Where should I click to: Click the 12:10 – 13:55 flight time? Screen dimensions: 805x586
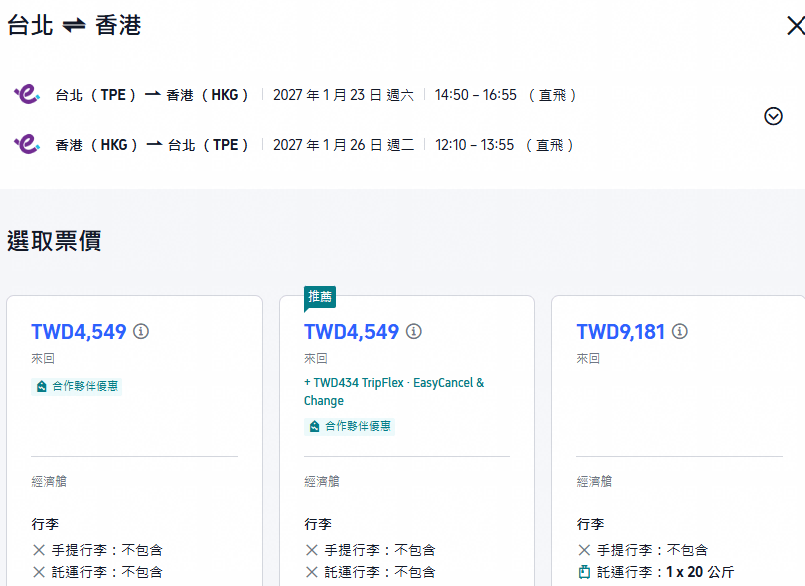(x=474, y=145)
